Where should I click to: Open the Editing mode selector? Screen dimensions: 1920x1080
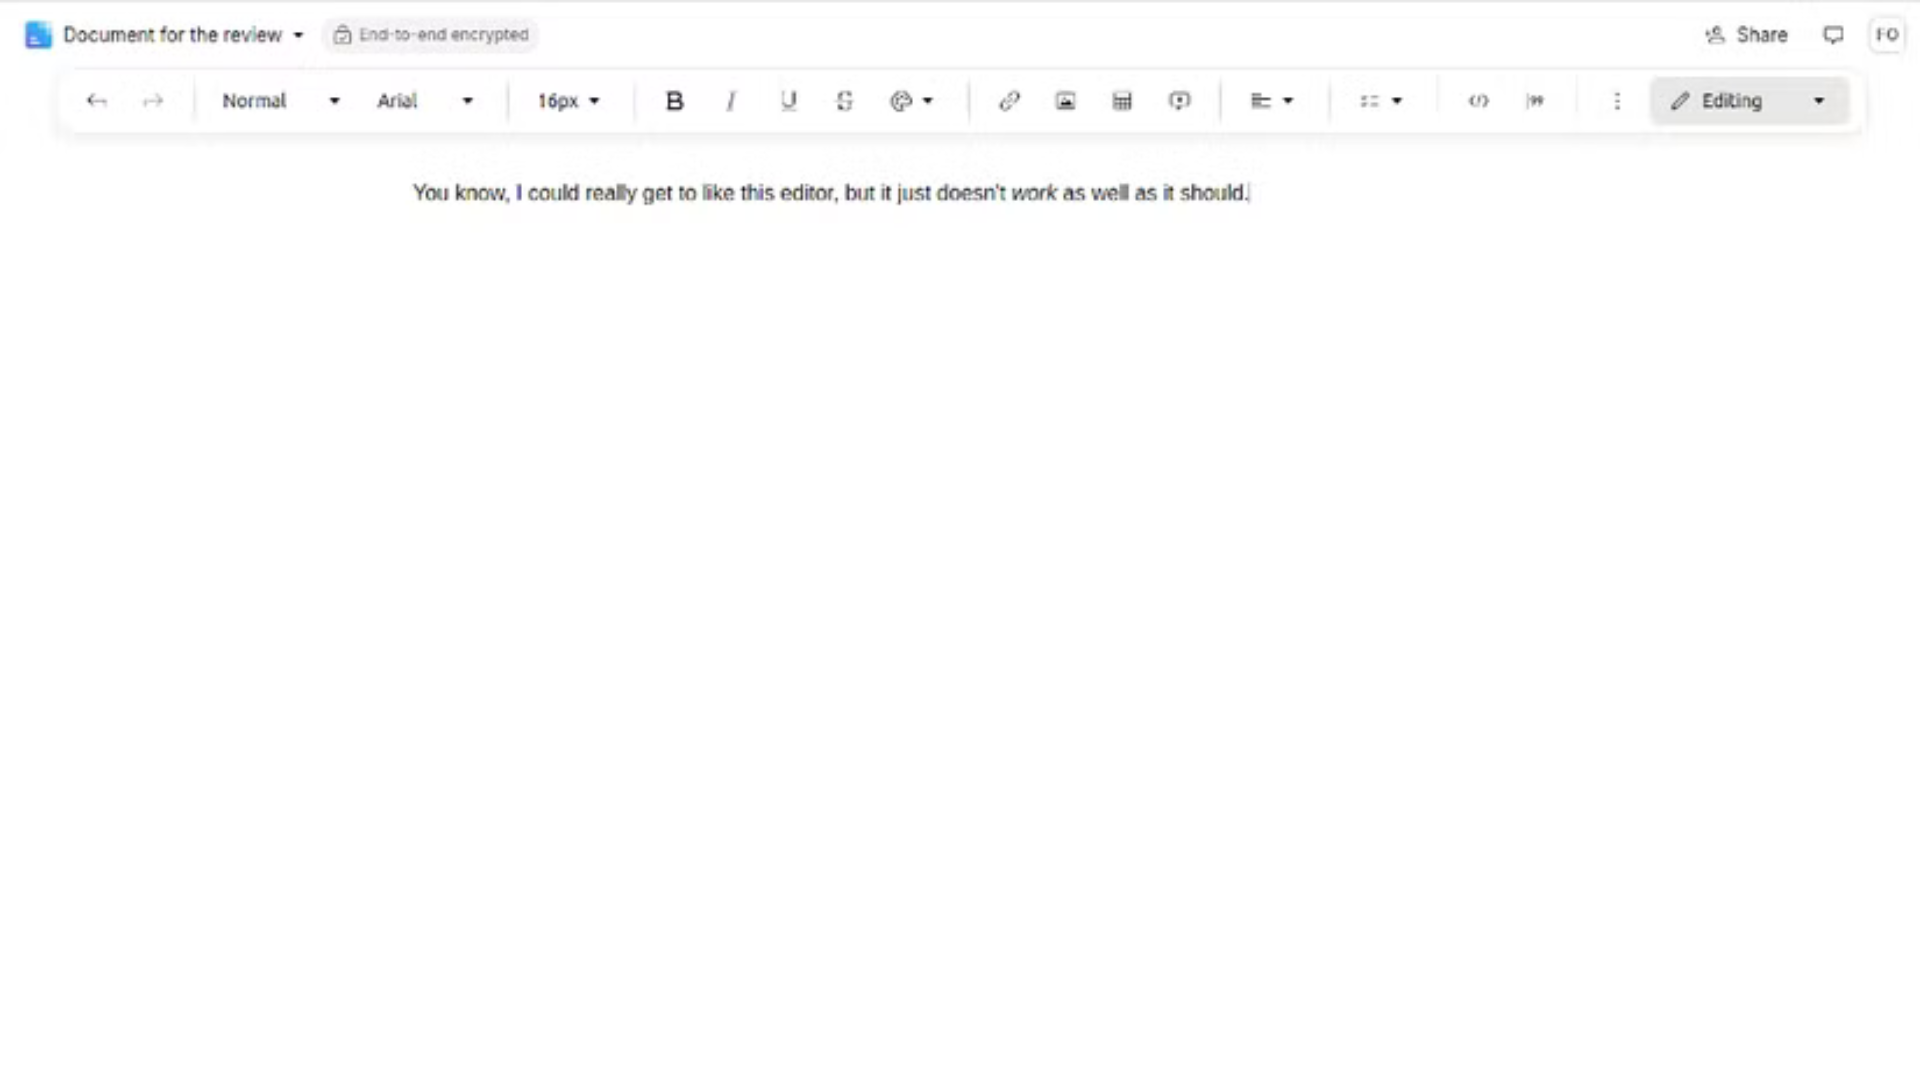(1748, 101)
